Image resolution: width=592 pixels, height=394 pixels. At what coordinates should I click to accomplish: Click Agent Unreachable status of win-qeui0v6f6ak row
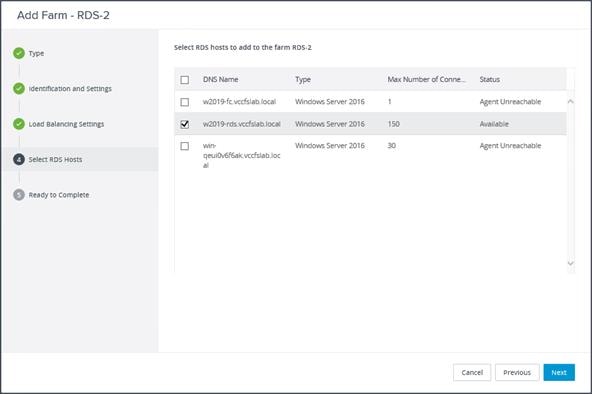coord(510,146)
